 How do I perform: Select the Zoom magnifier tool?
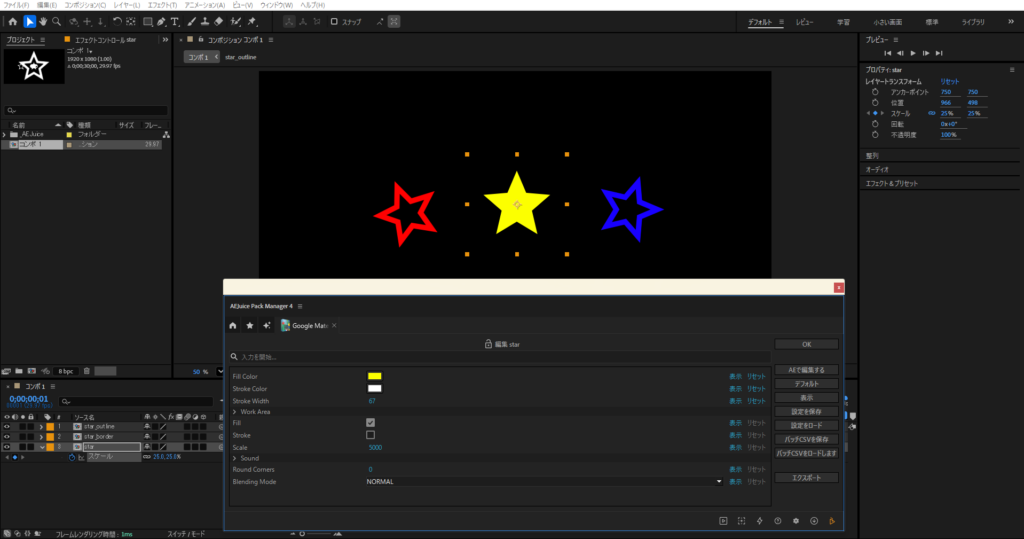pos(56,21)
